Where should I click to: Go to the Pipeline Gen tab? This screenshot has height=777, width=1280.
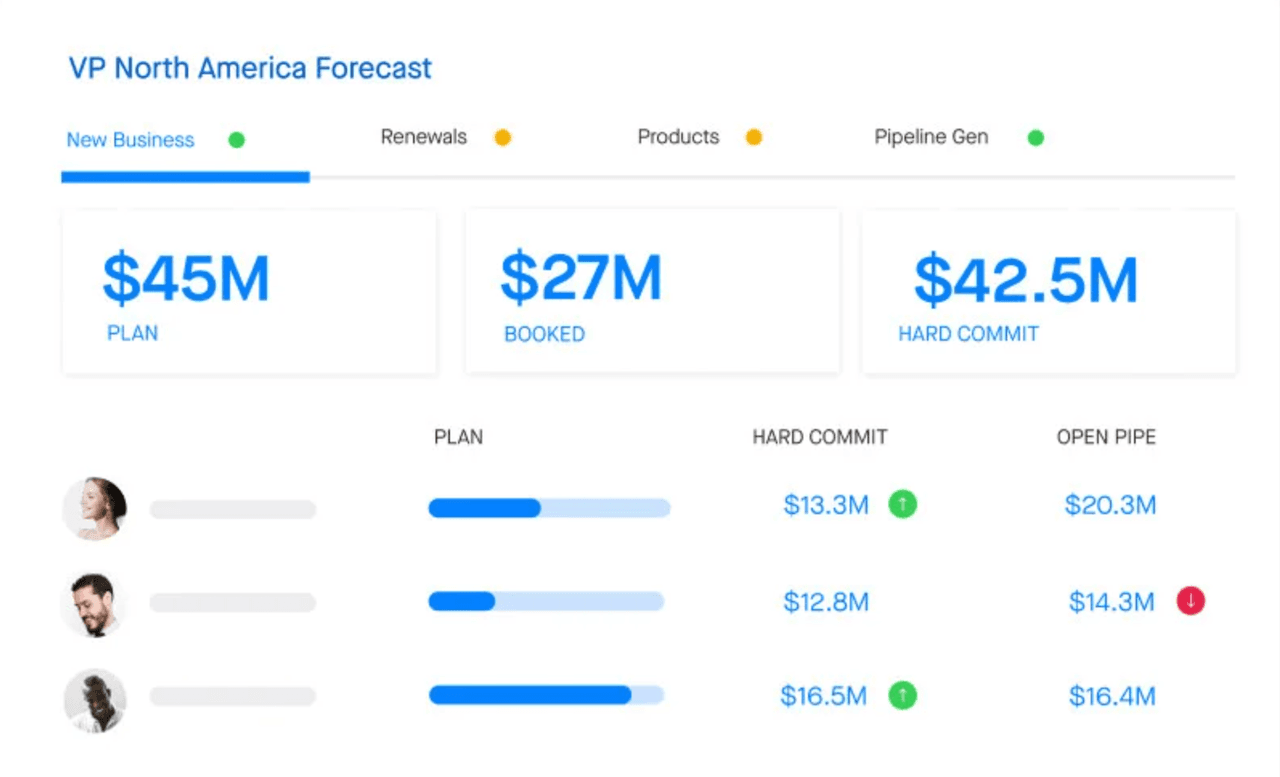point(931,137)
